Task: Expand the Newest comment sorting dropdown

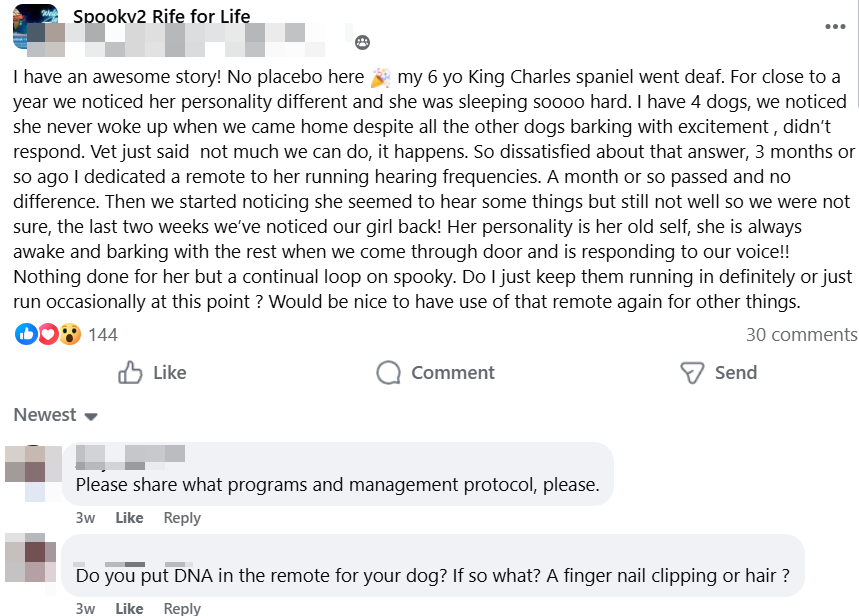Action: [x=55, y=415]
